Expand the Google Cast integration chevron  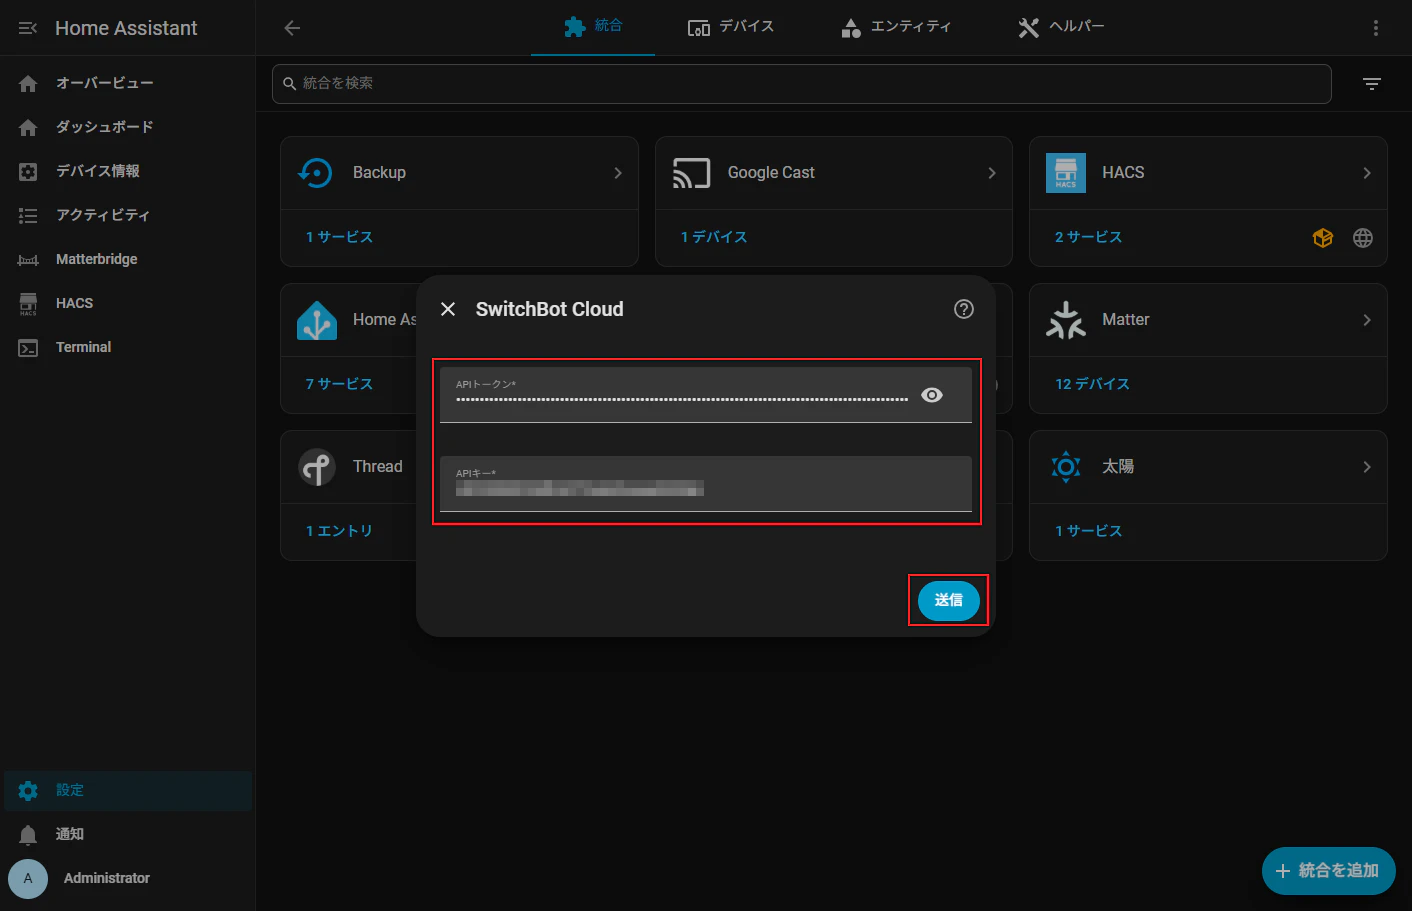(992, 173)
